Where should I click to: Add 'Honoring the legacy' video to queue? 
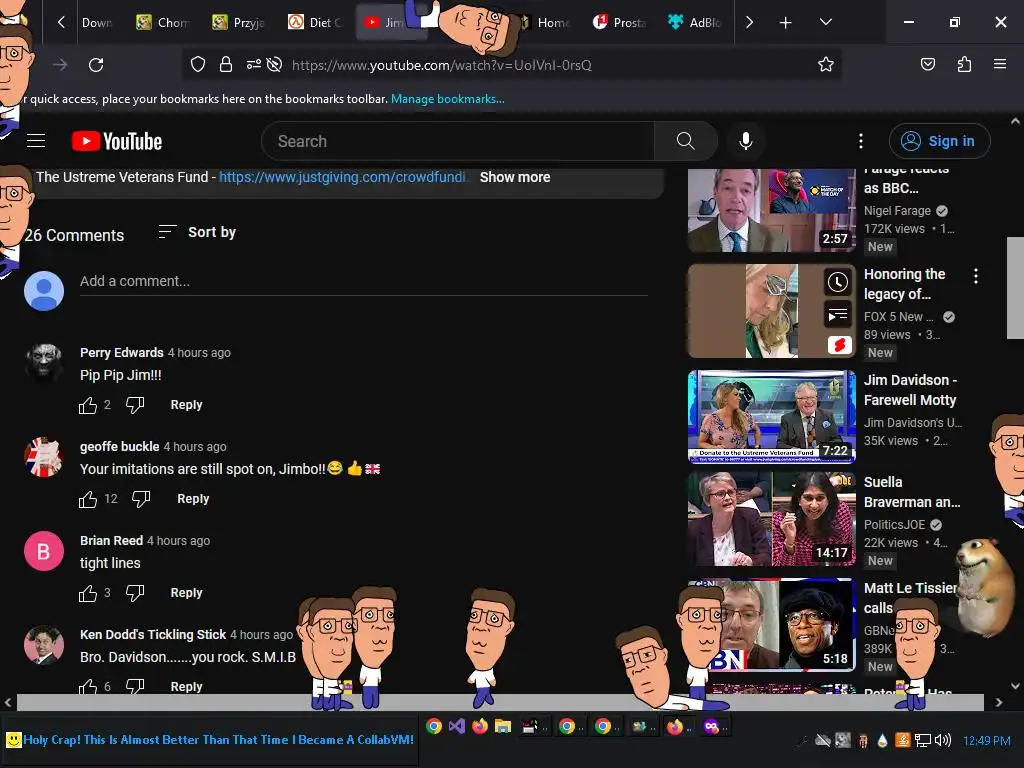click(838, 315)
